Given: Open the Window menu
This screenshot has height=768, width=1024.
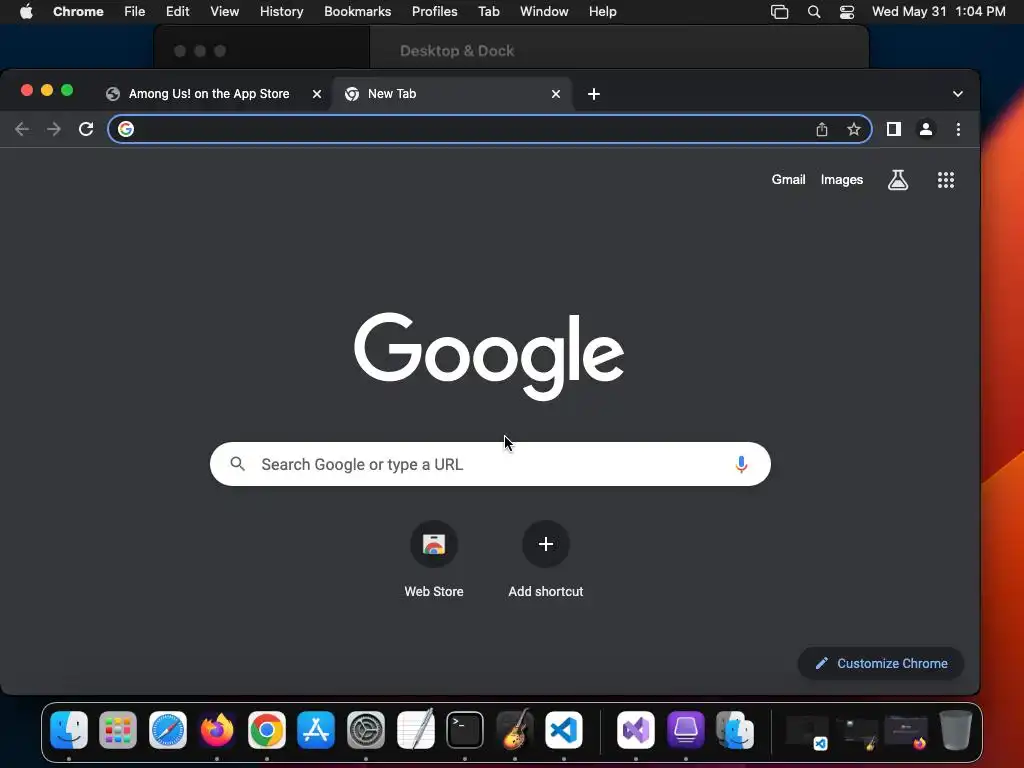Looking at the screenshot, I should [x=544, y=12].
